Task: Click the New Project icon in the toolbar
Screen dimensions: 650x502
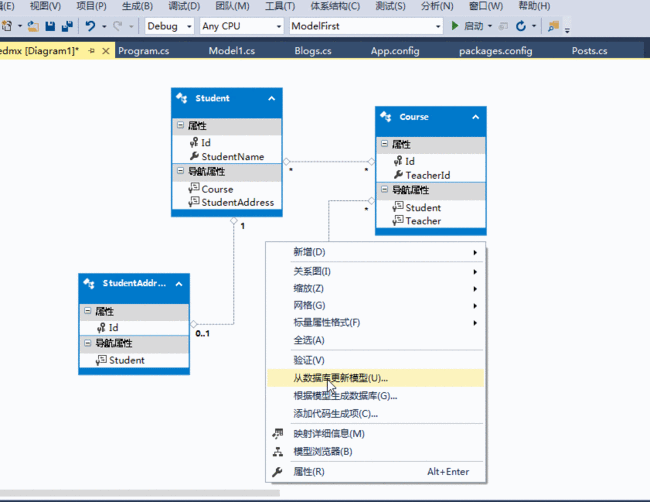Action: click(x=7, y=26)
